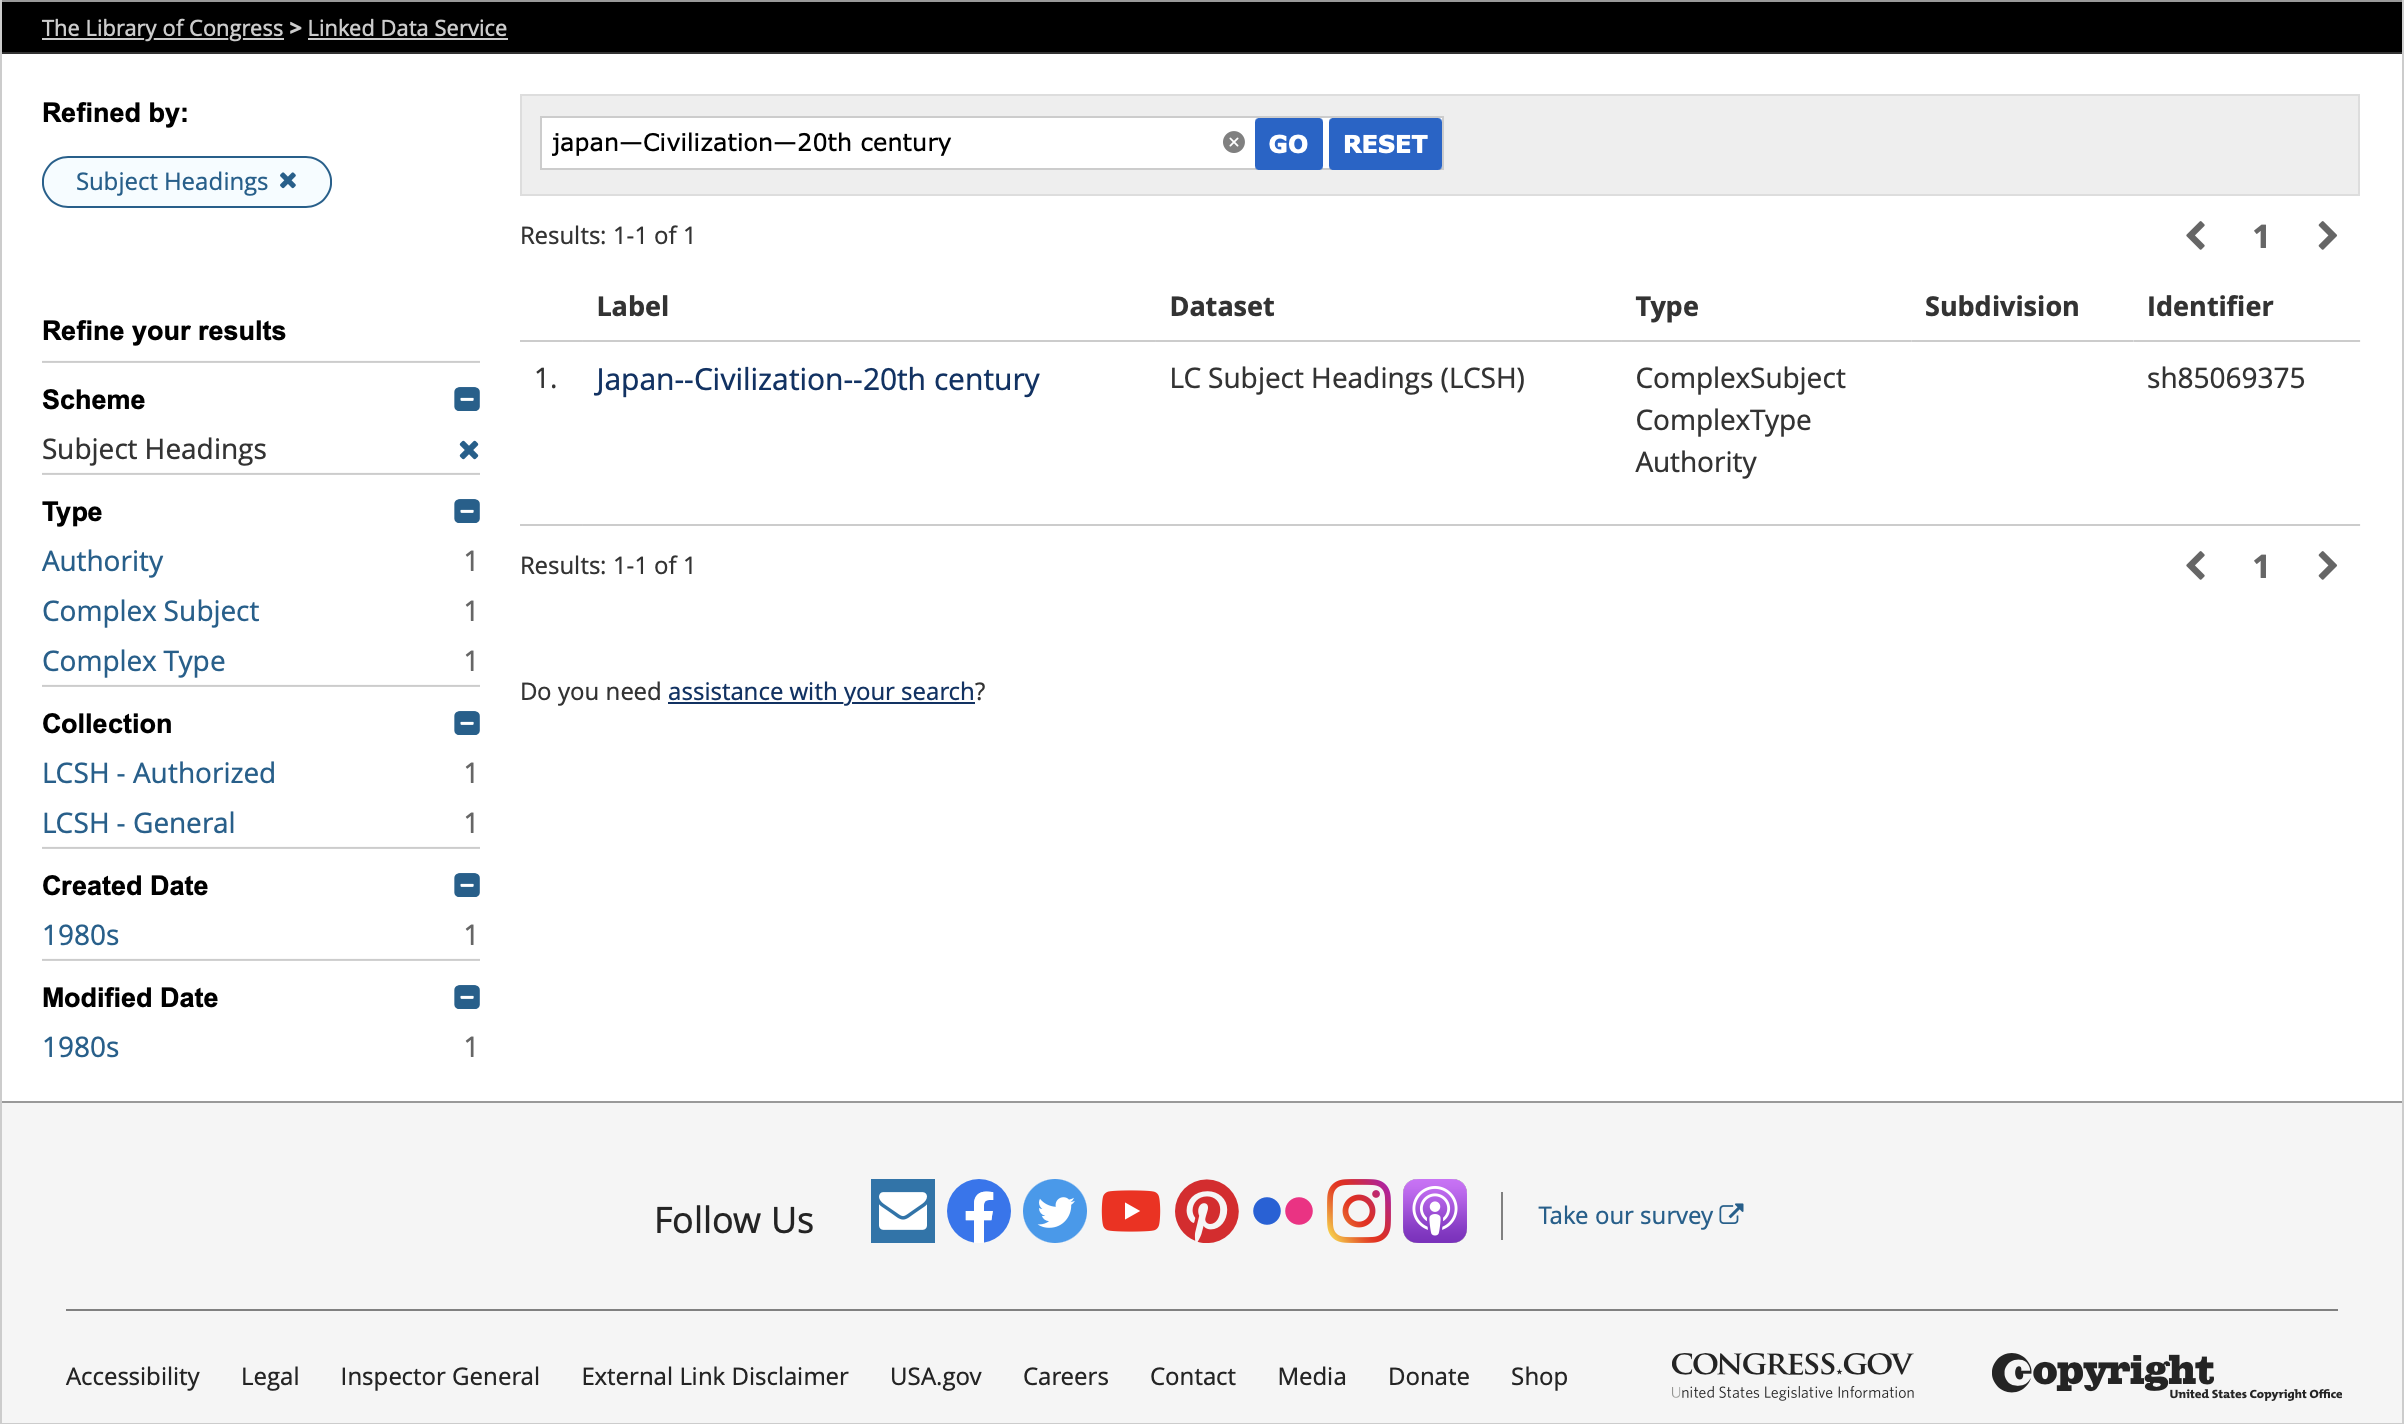Viewport: 2404px width, 1424px height.
Task: Go to next results page at top
Action: (x=2327, y=236)
